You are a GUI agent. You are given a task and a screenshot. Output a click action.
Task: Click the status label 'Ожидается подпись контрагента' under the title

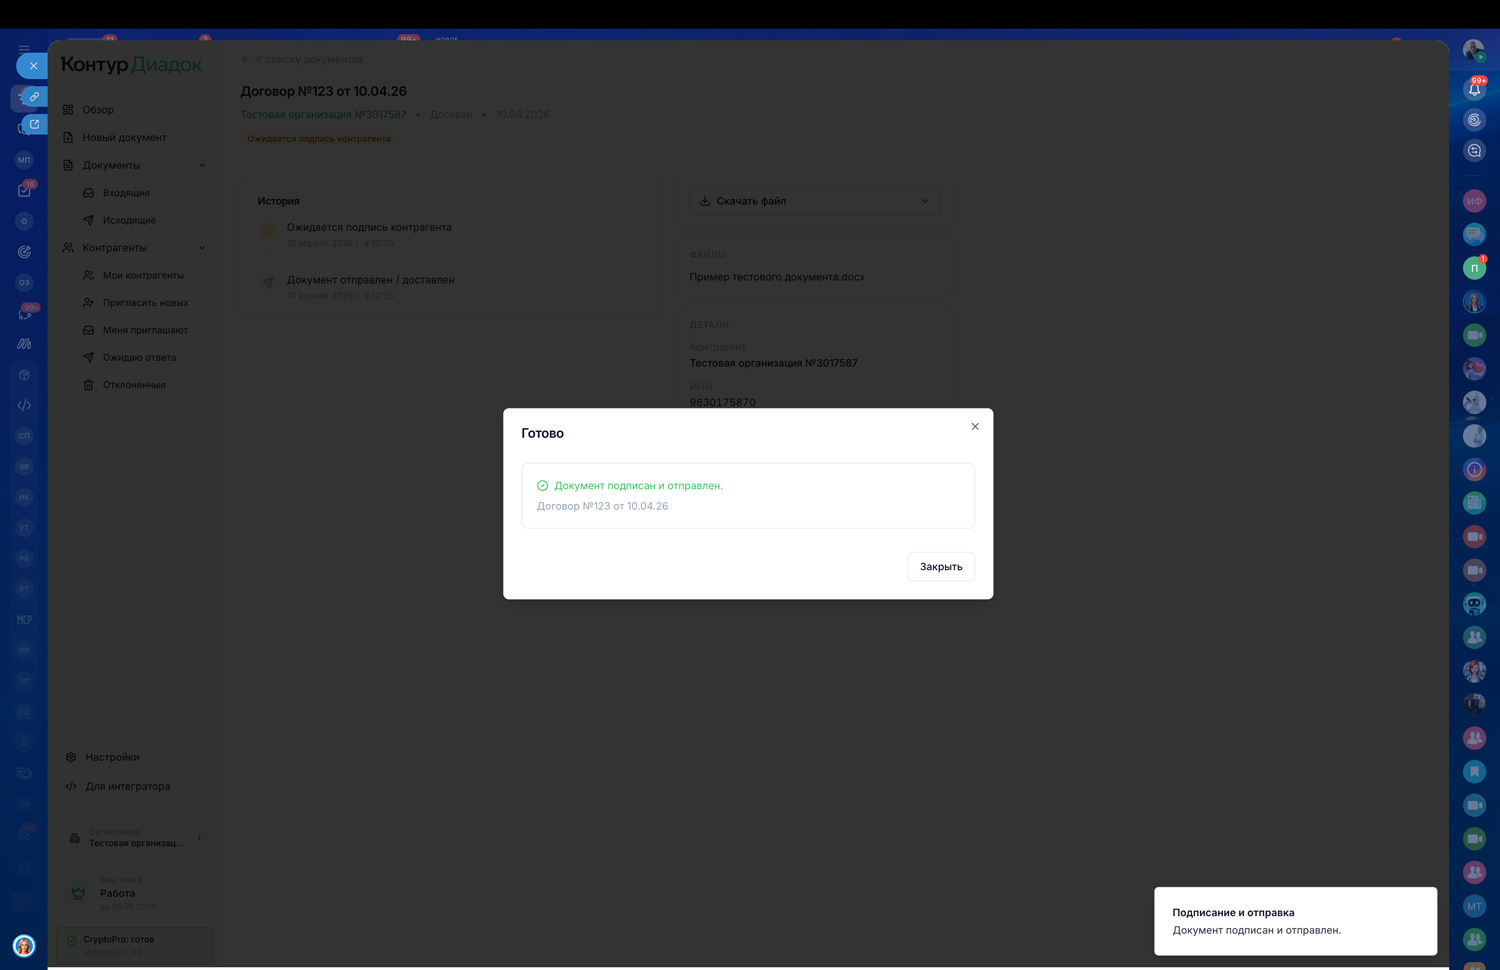click(x=319, y=139)
